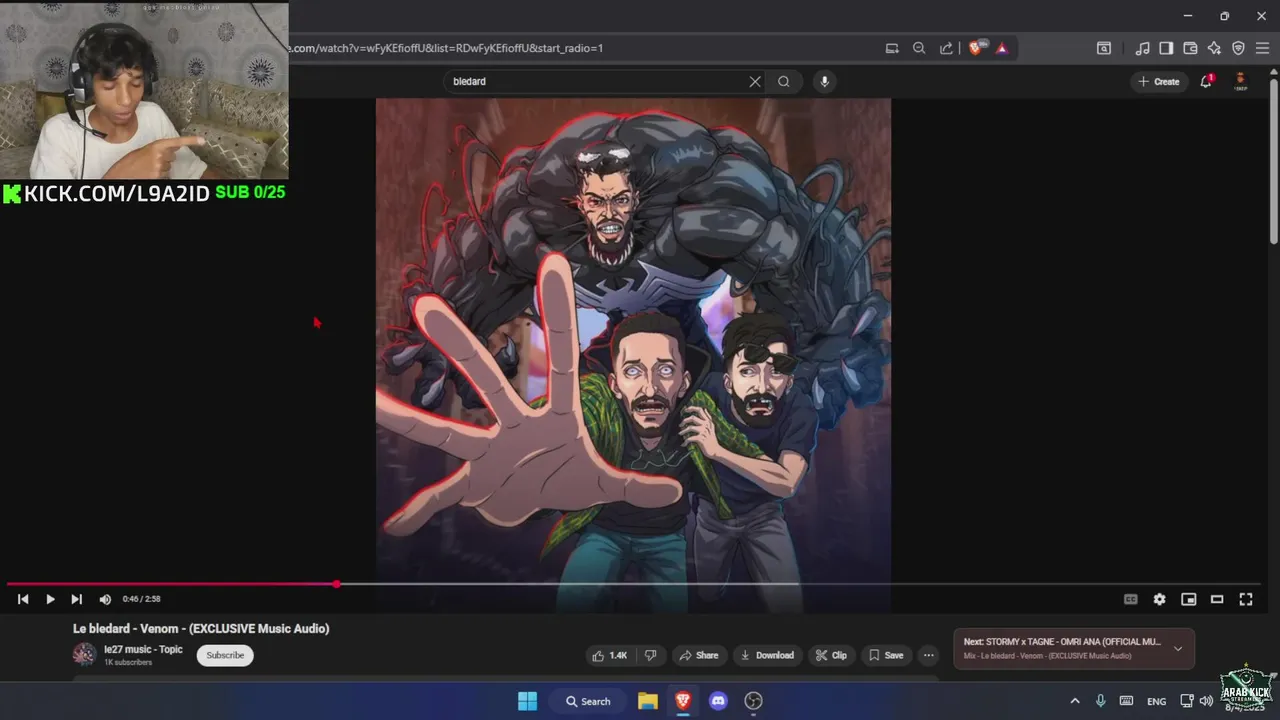Click the le27 music channel avatar

click(x=84, y=655)
